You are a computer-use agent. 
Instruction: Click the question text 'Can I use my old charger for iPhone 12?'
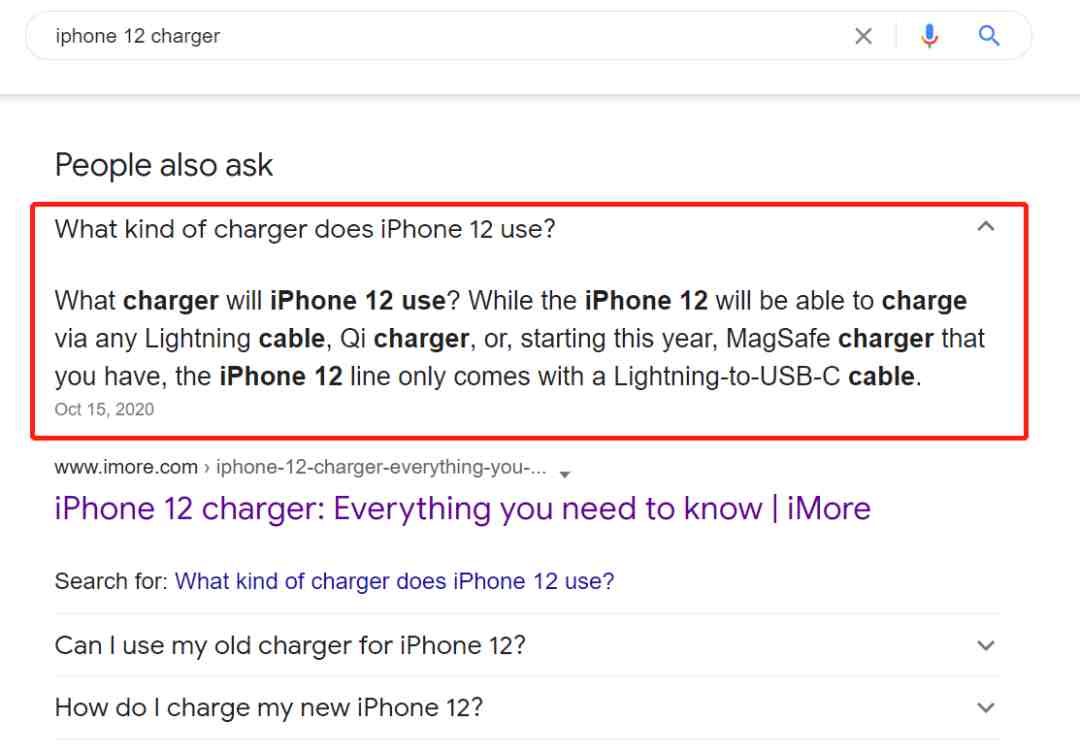[x=290, y=645]
